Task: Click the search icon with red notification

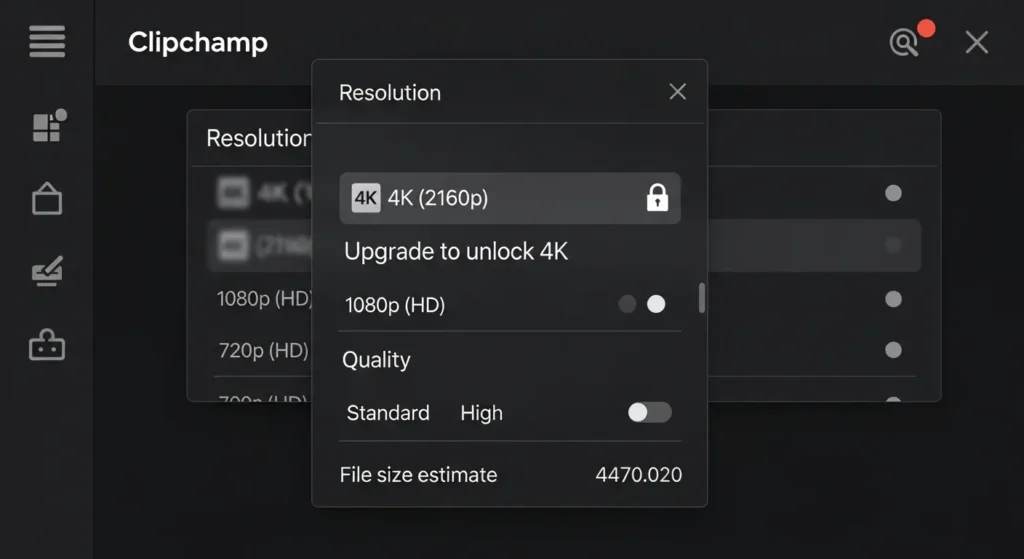Action: point(905,42)
